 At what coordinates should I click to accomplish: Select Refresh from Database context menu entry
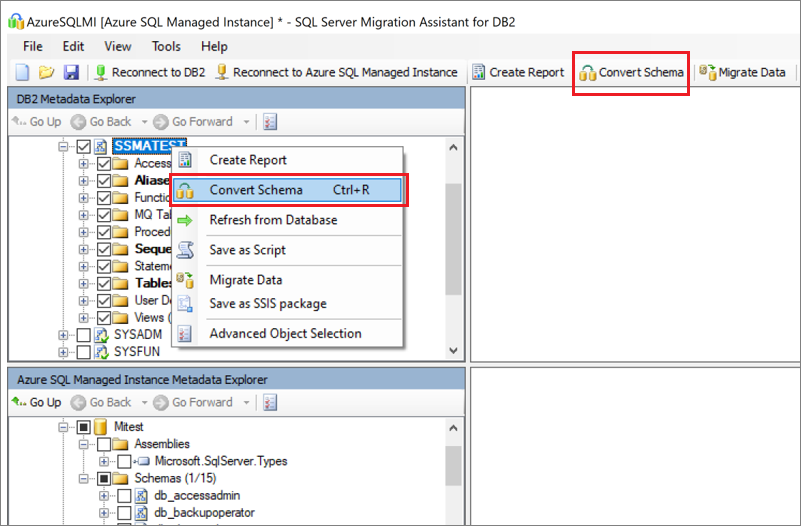(x=287, y=220)
